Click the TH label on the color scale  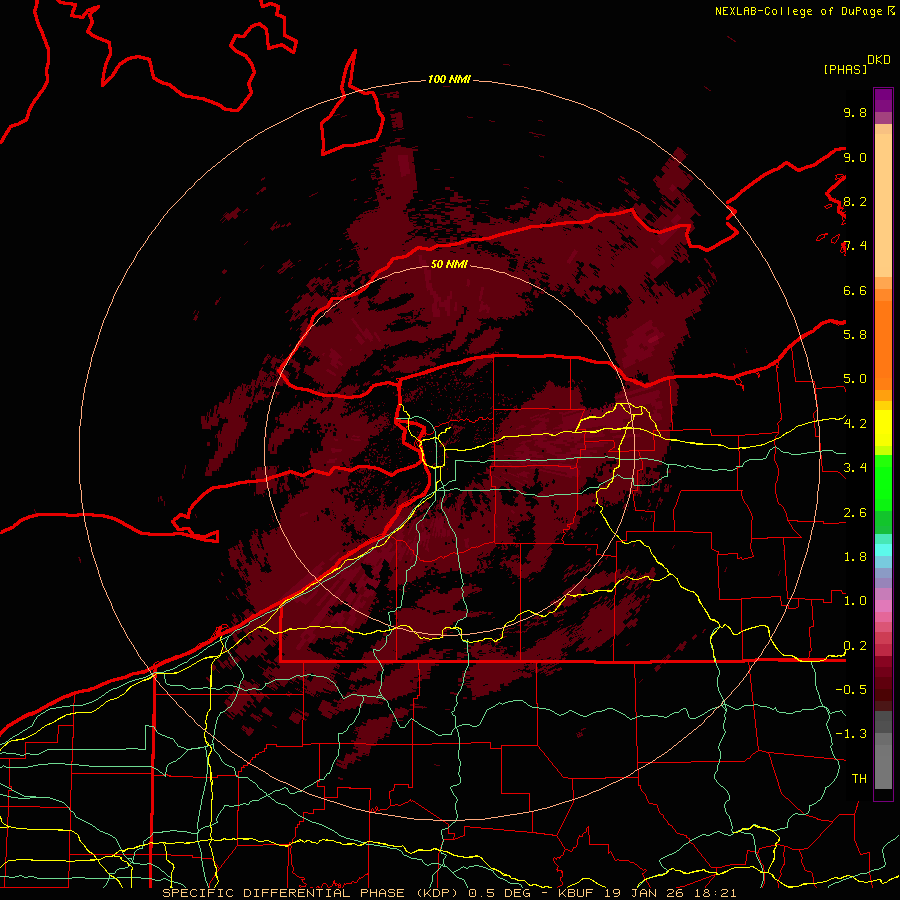click(859, 778)
